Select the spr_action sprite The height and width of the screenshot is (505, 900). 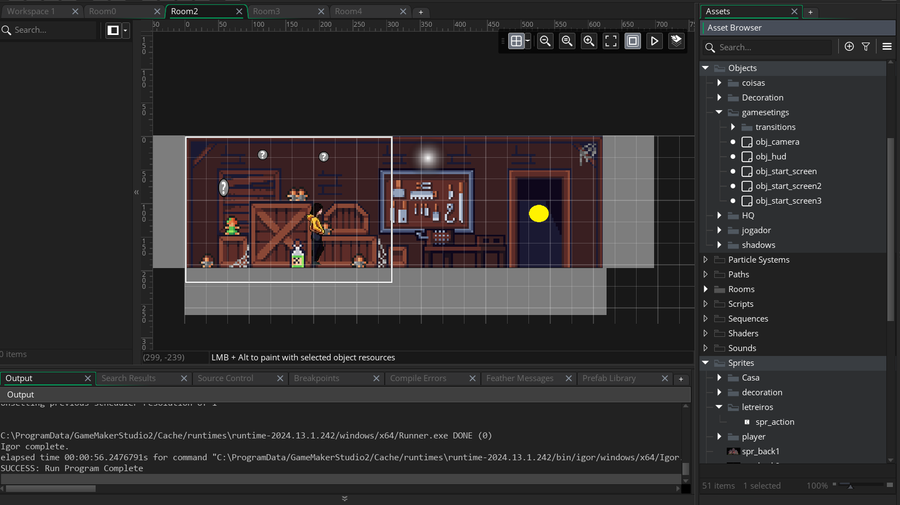point(774,422)
